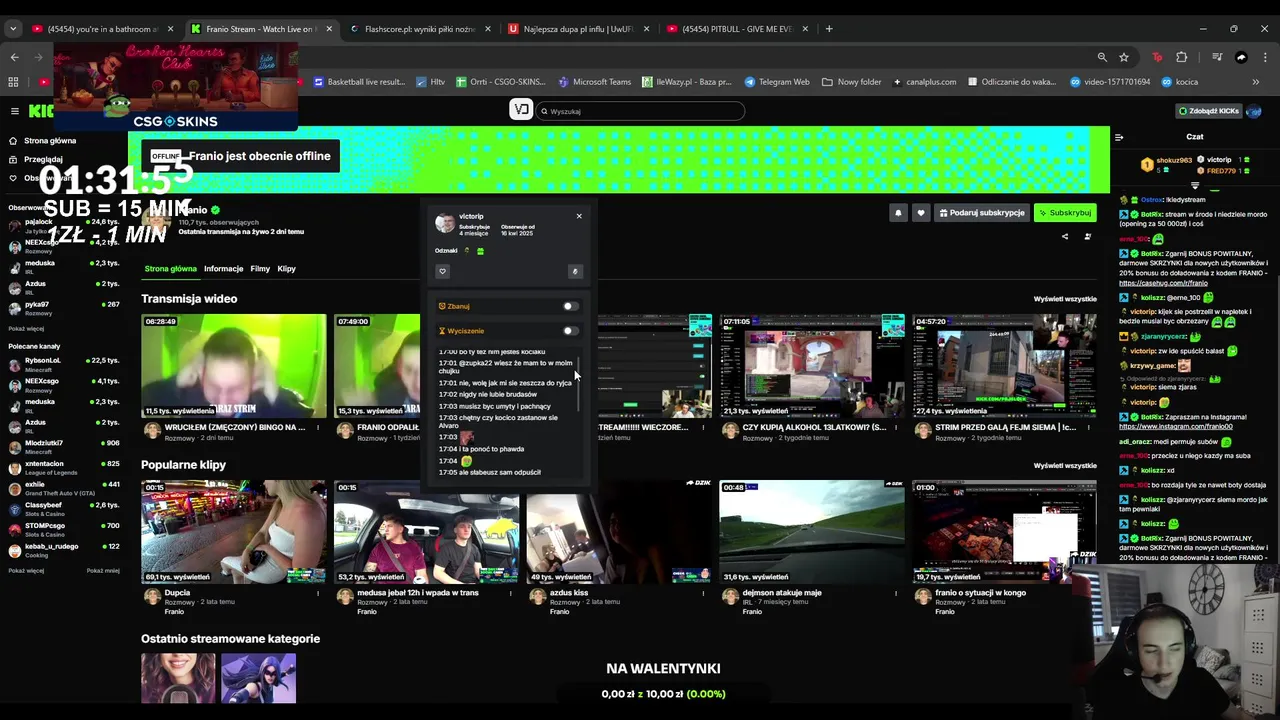The height and width of the screenshot is (720, 1280).
Task: Switch to Flashscore.pl browser tab
Action: tap(420, 29)
